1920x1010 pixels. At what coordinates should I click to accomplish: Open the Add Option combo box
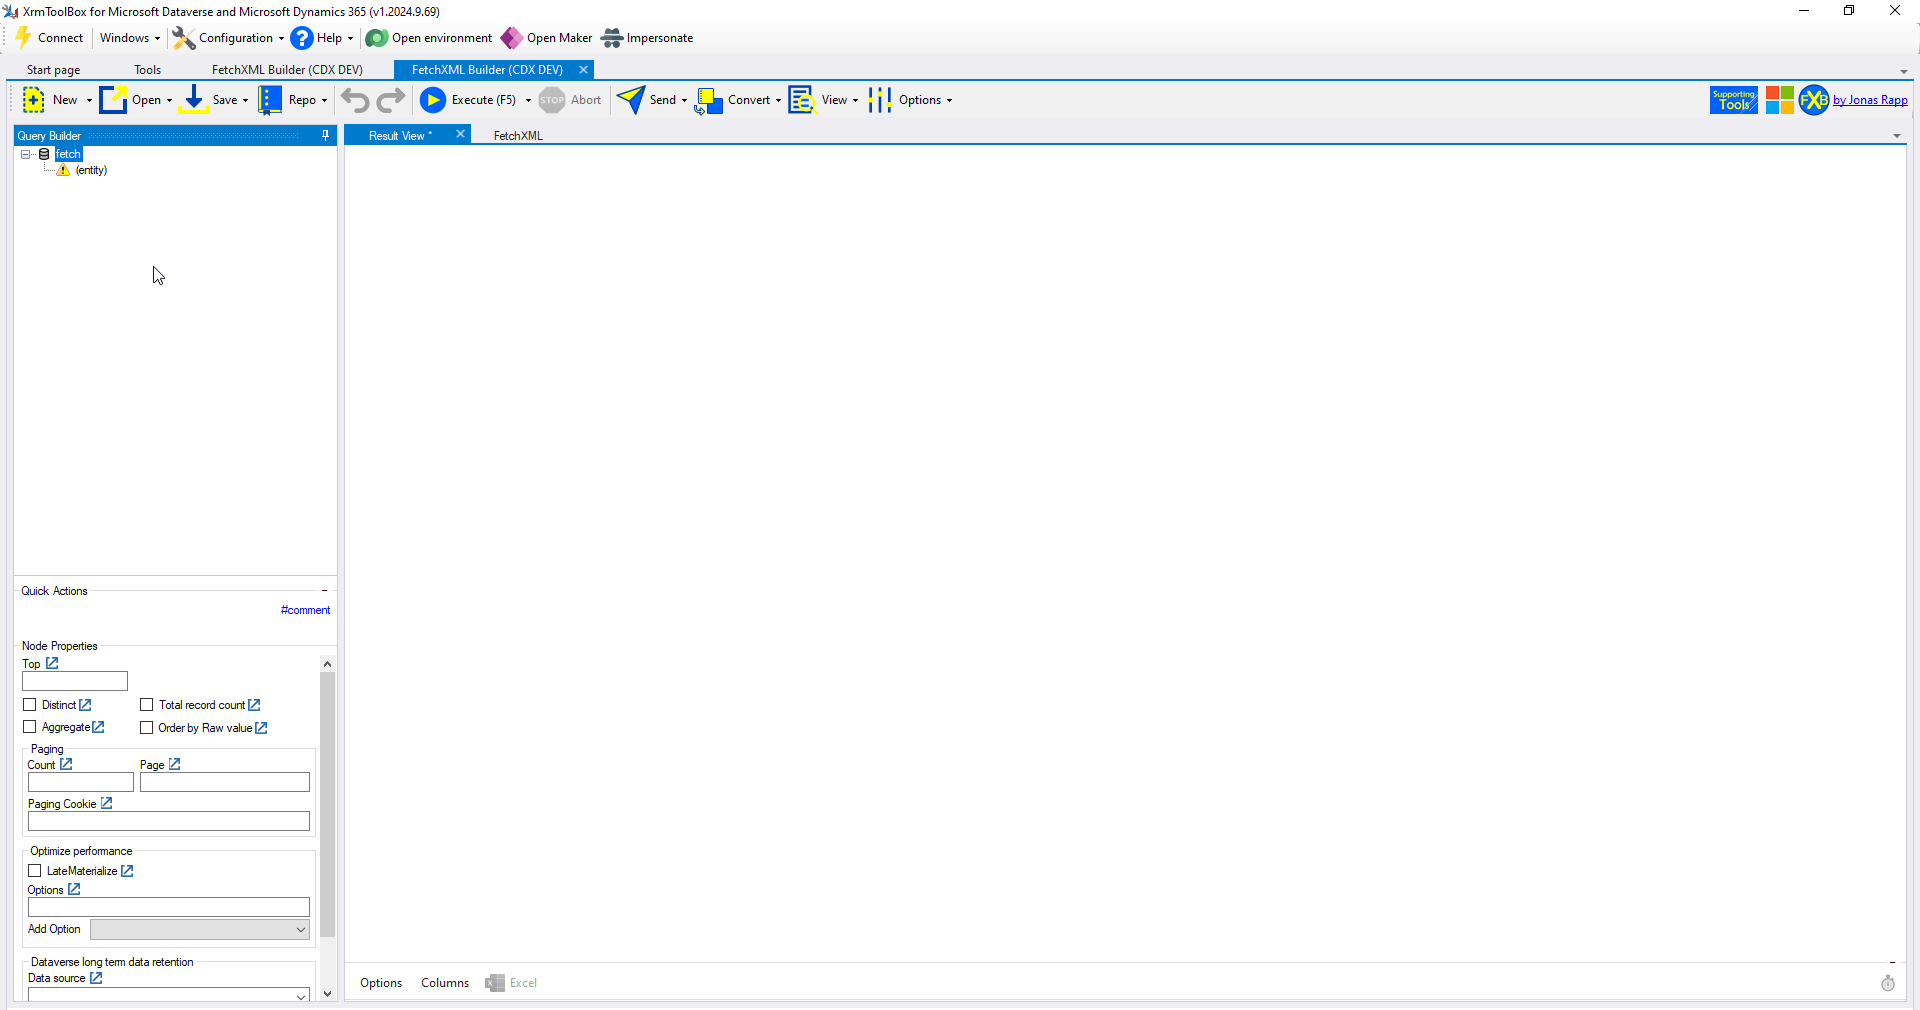coord(200,930)
